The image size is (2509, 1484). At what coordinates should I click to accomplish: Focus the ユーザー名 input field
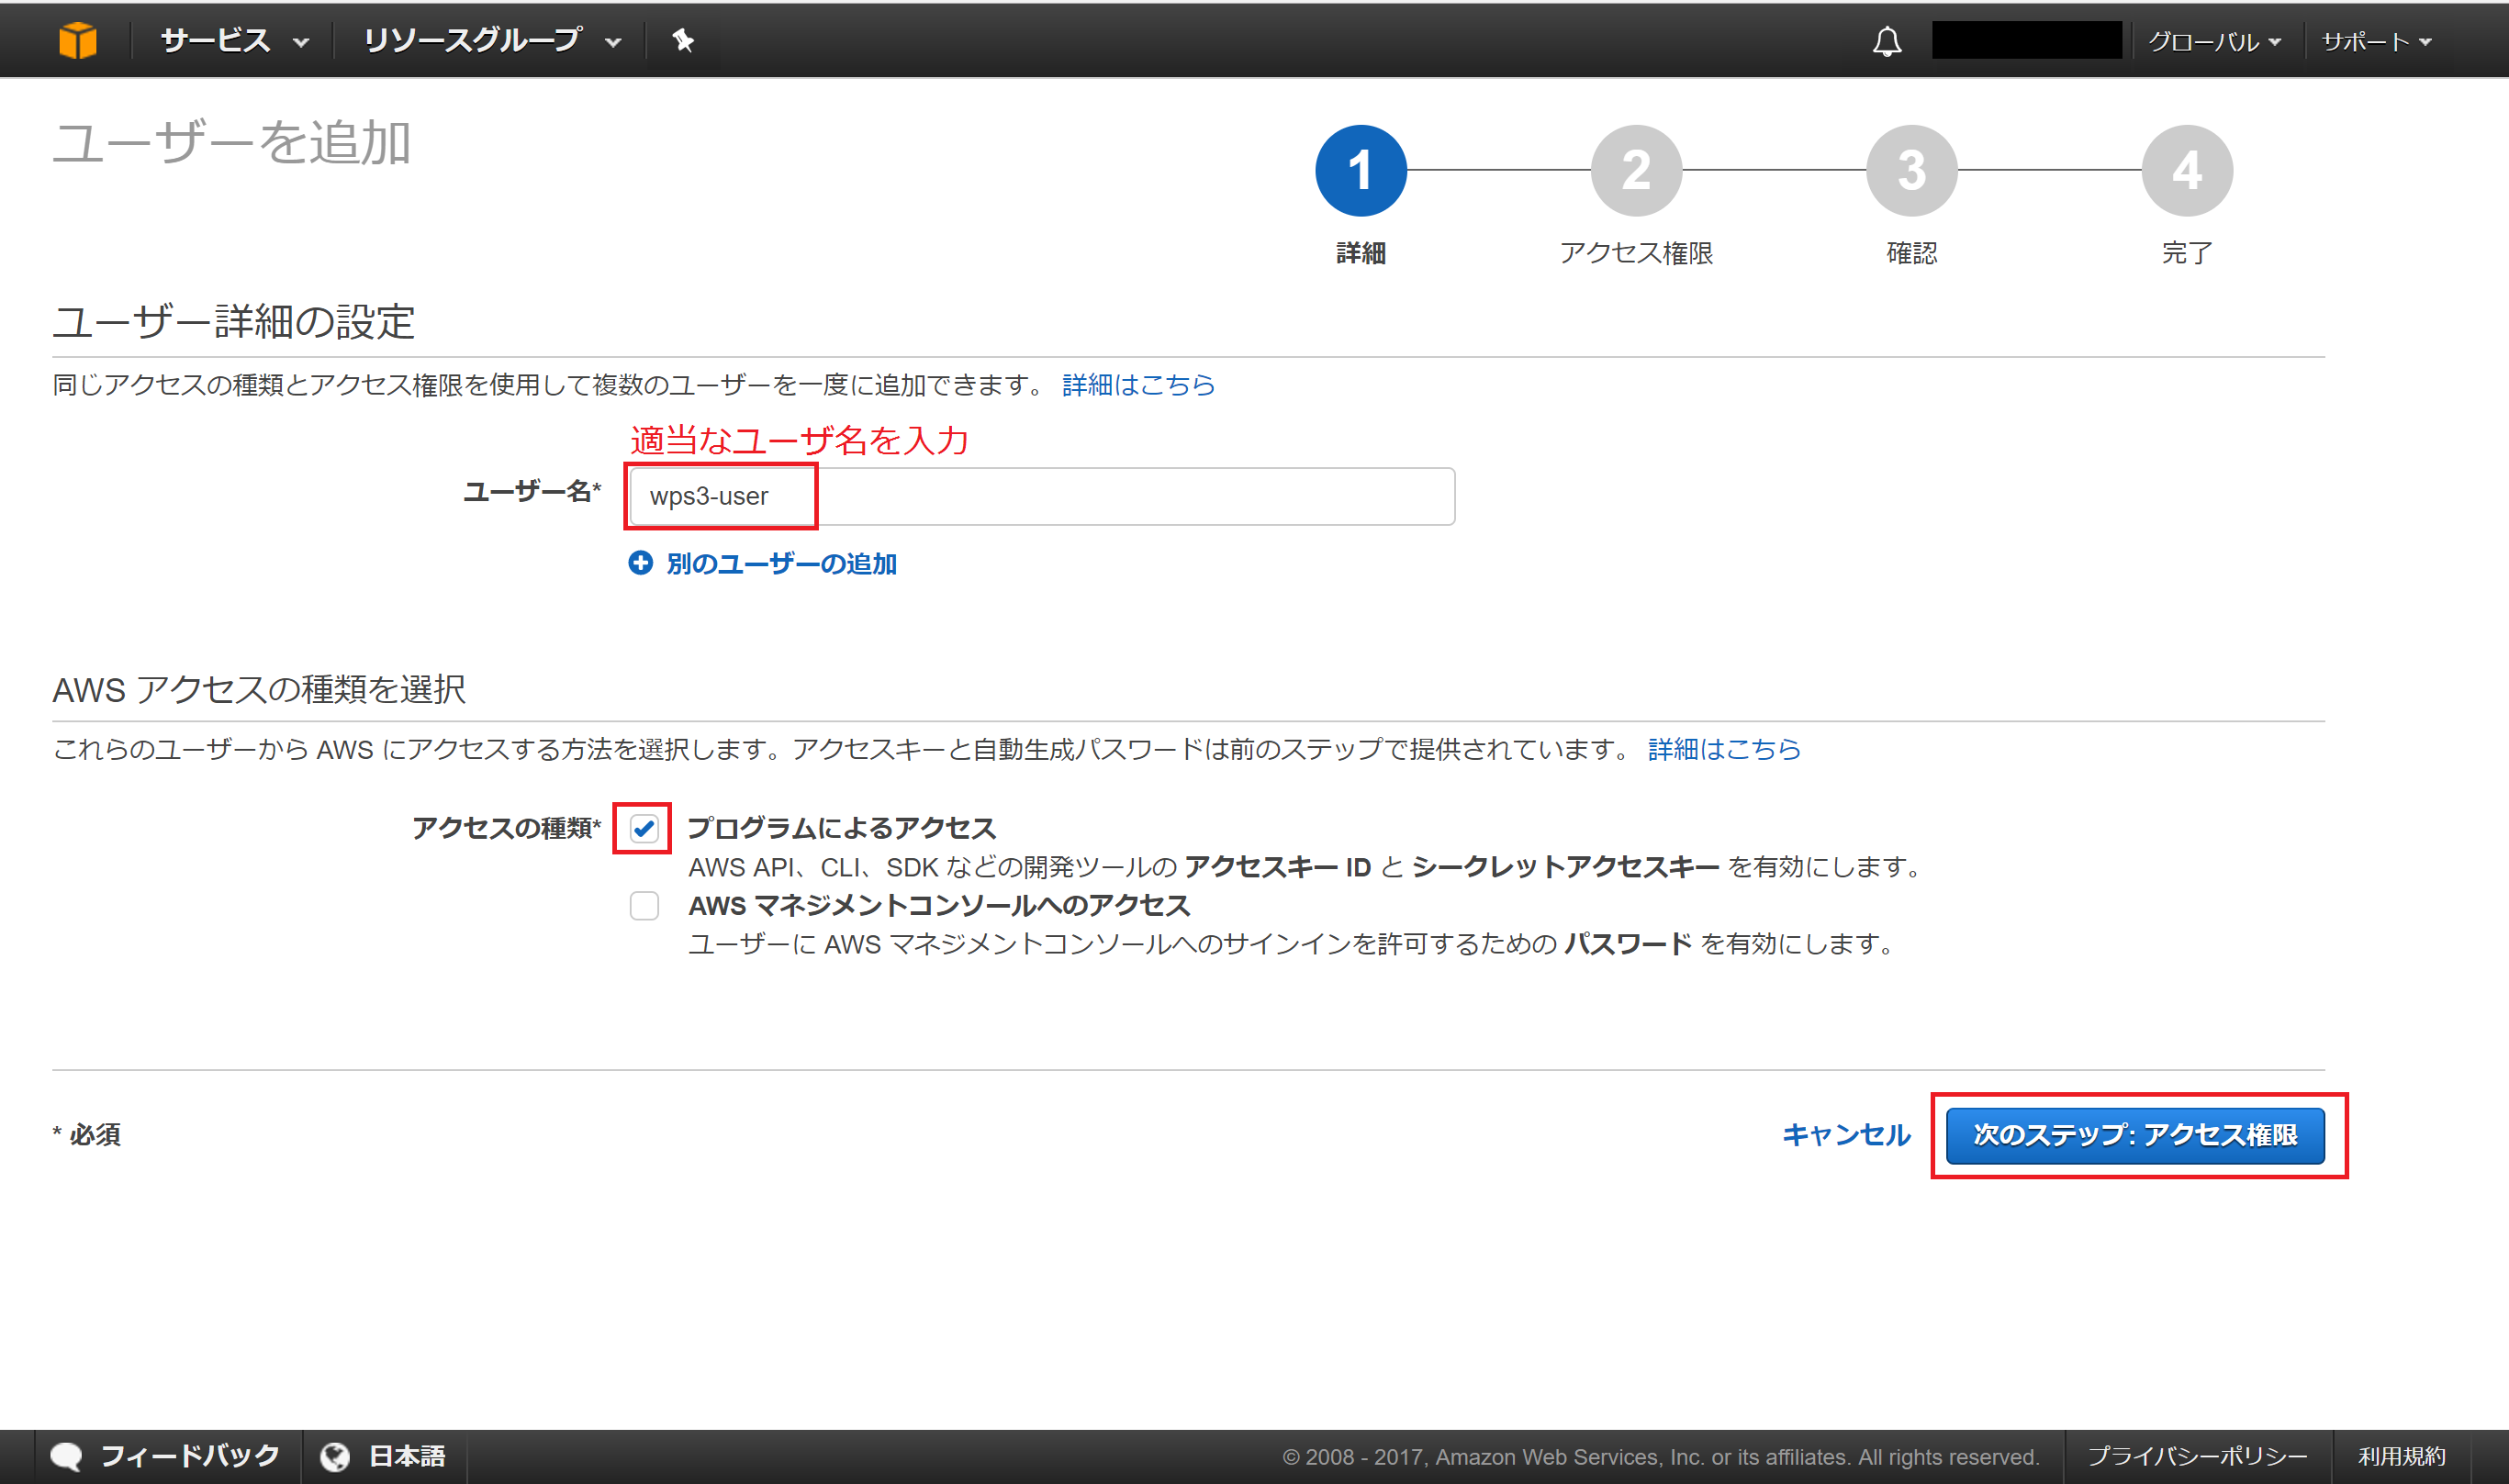click(x=1041, y=496)
